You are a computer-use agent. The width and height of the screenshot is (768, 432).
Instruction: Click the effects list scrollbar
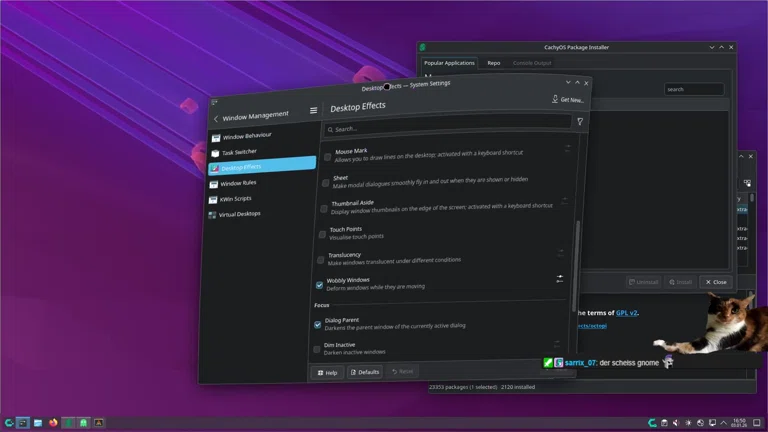pos(576,264)
